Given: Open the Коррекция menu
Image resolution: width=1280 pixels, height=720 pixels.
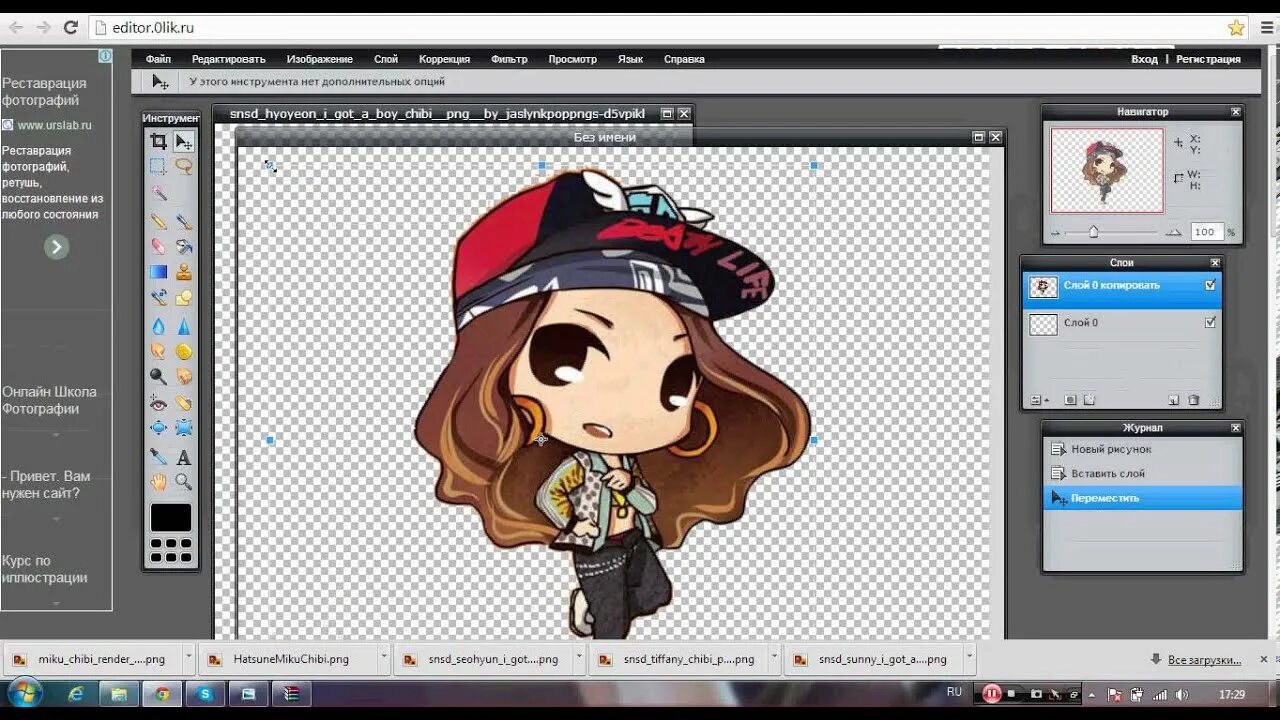Looking at the screenshot, I should (x=444, y=59).
